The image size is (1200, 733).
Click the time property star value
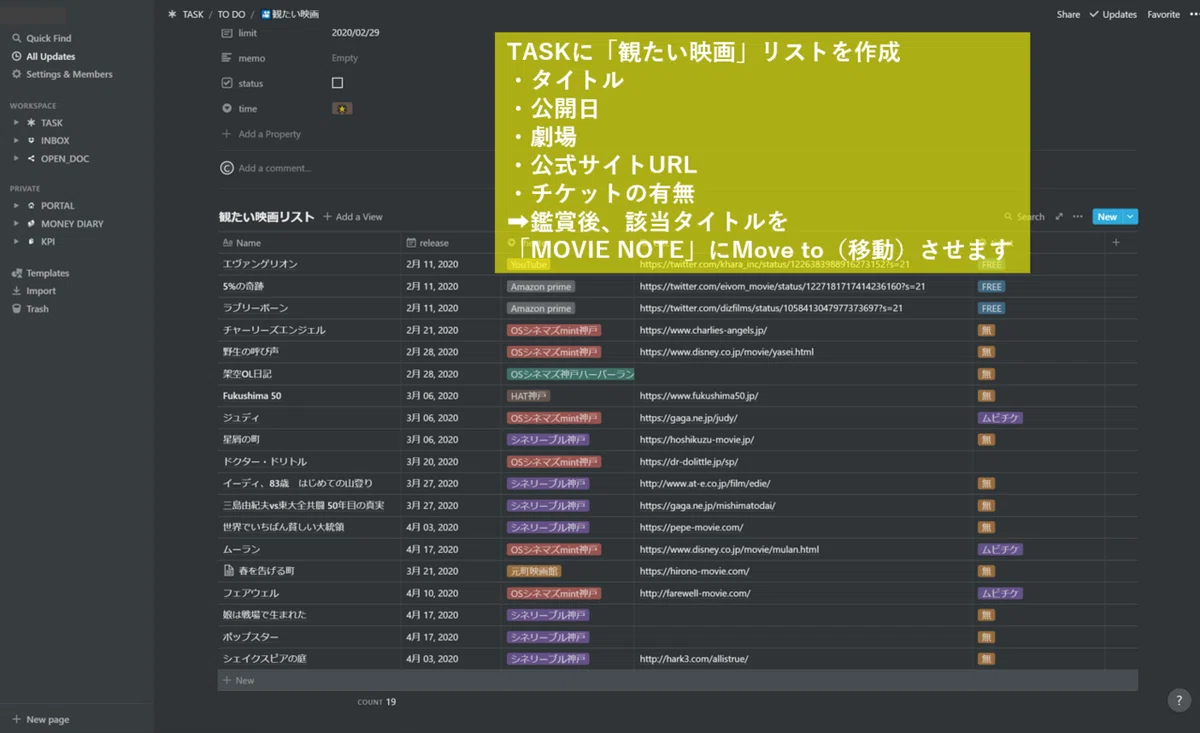coord(342,108)
